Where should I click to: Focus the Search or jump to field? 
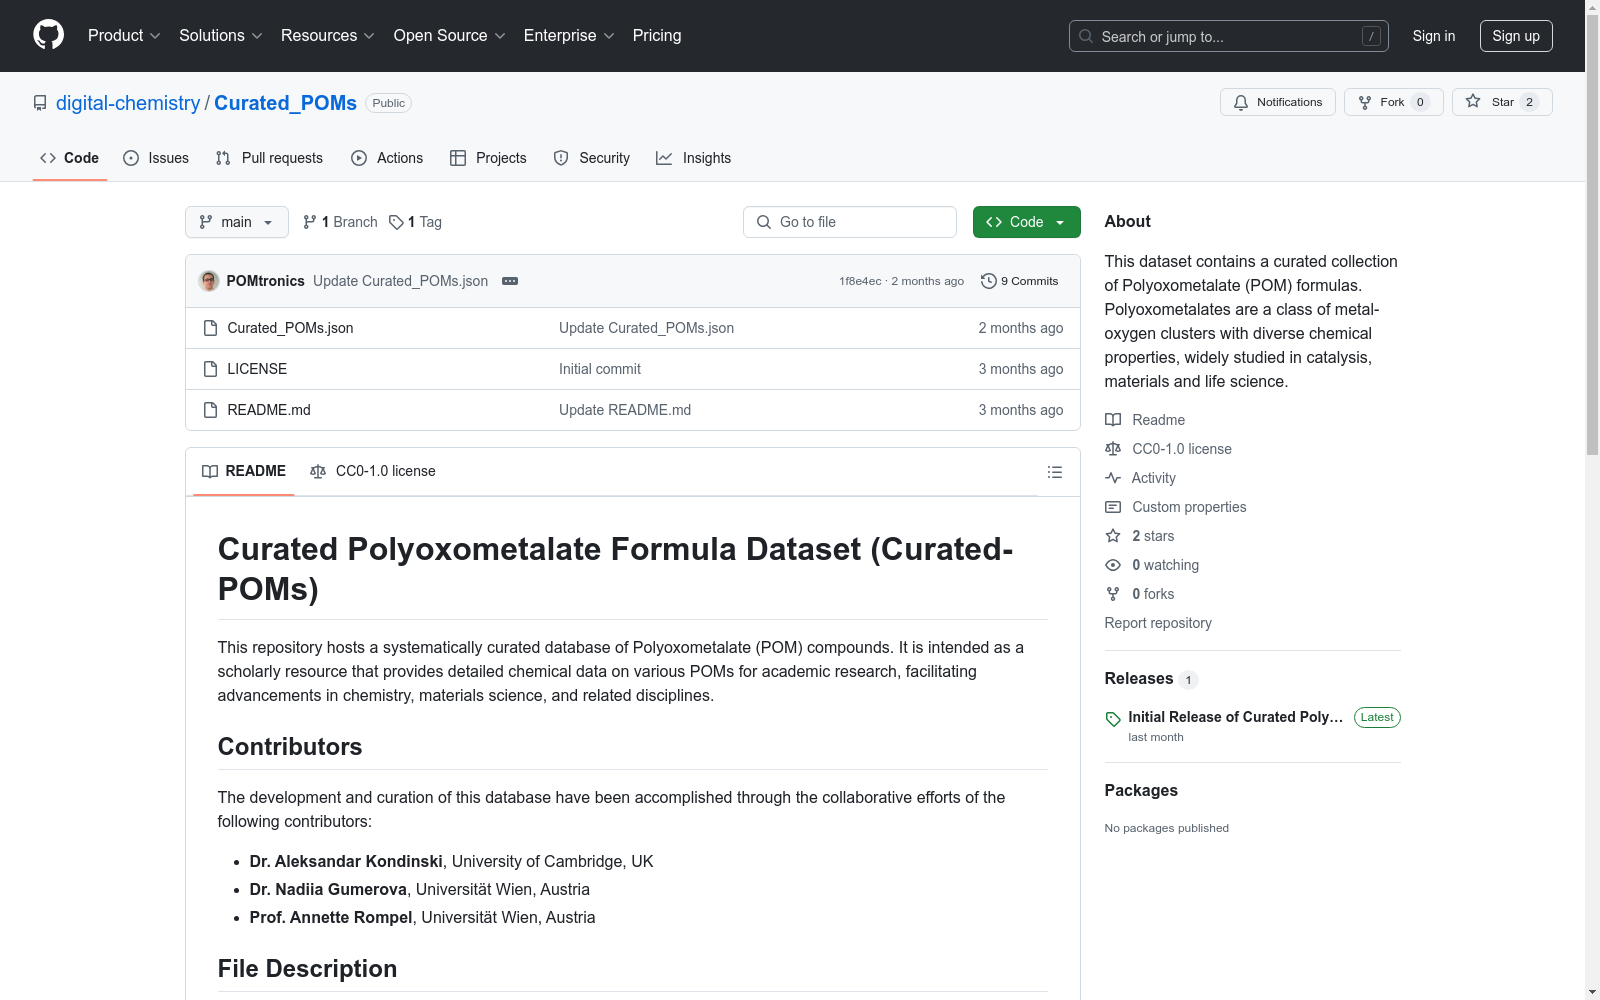[1229, 36]
